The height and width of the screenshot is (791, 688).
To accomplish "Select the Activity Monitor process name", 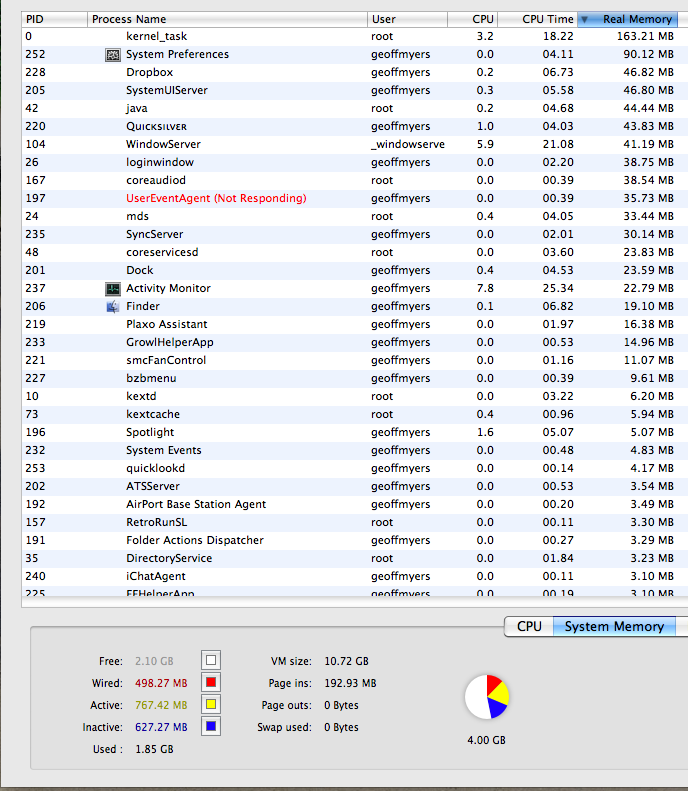I will click(168, 289).
